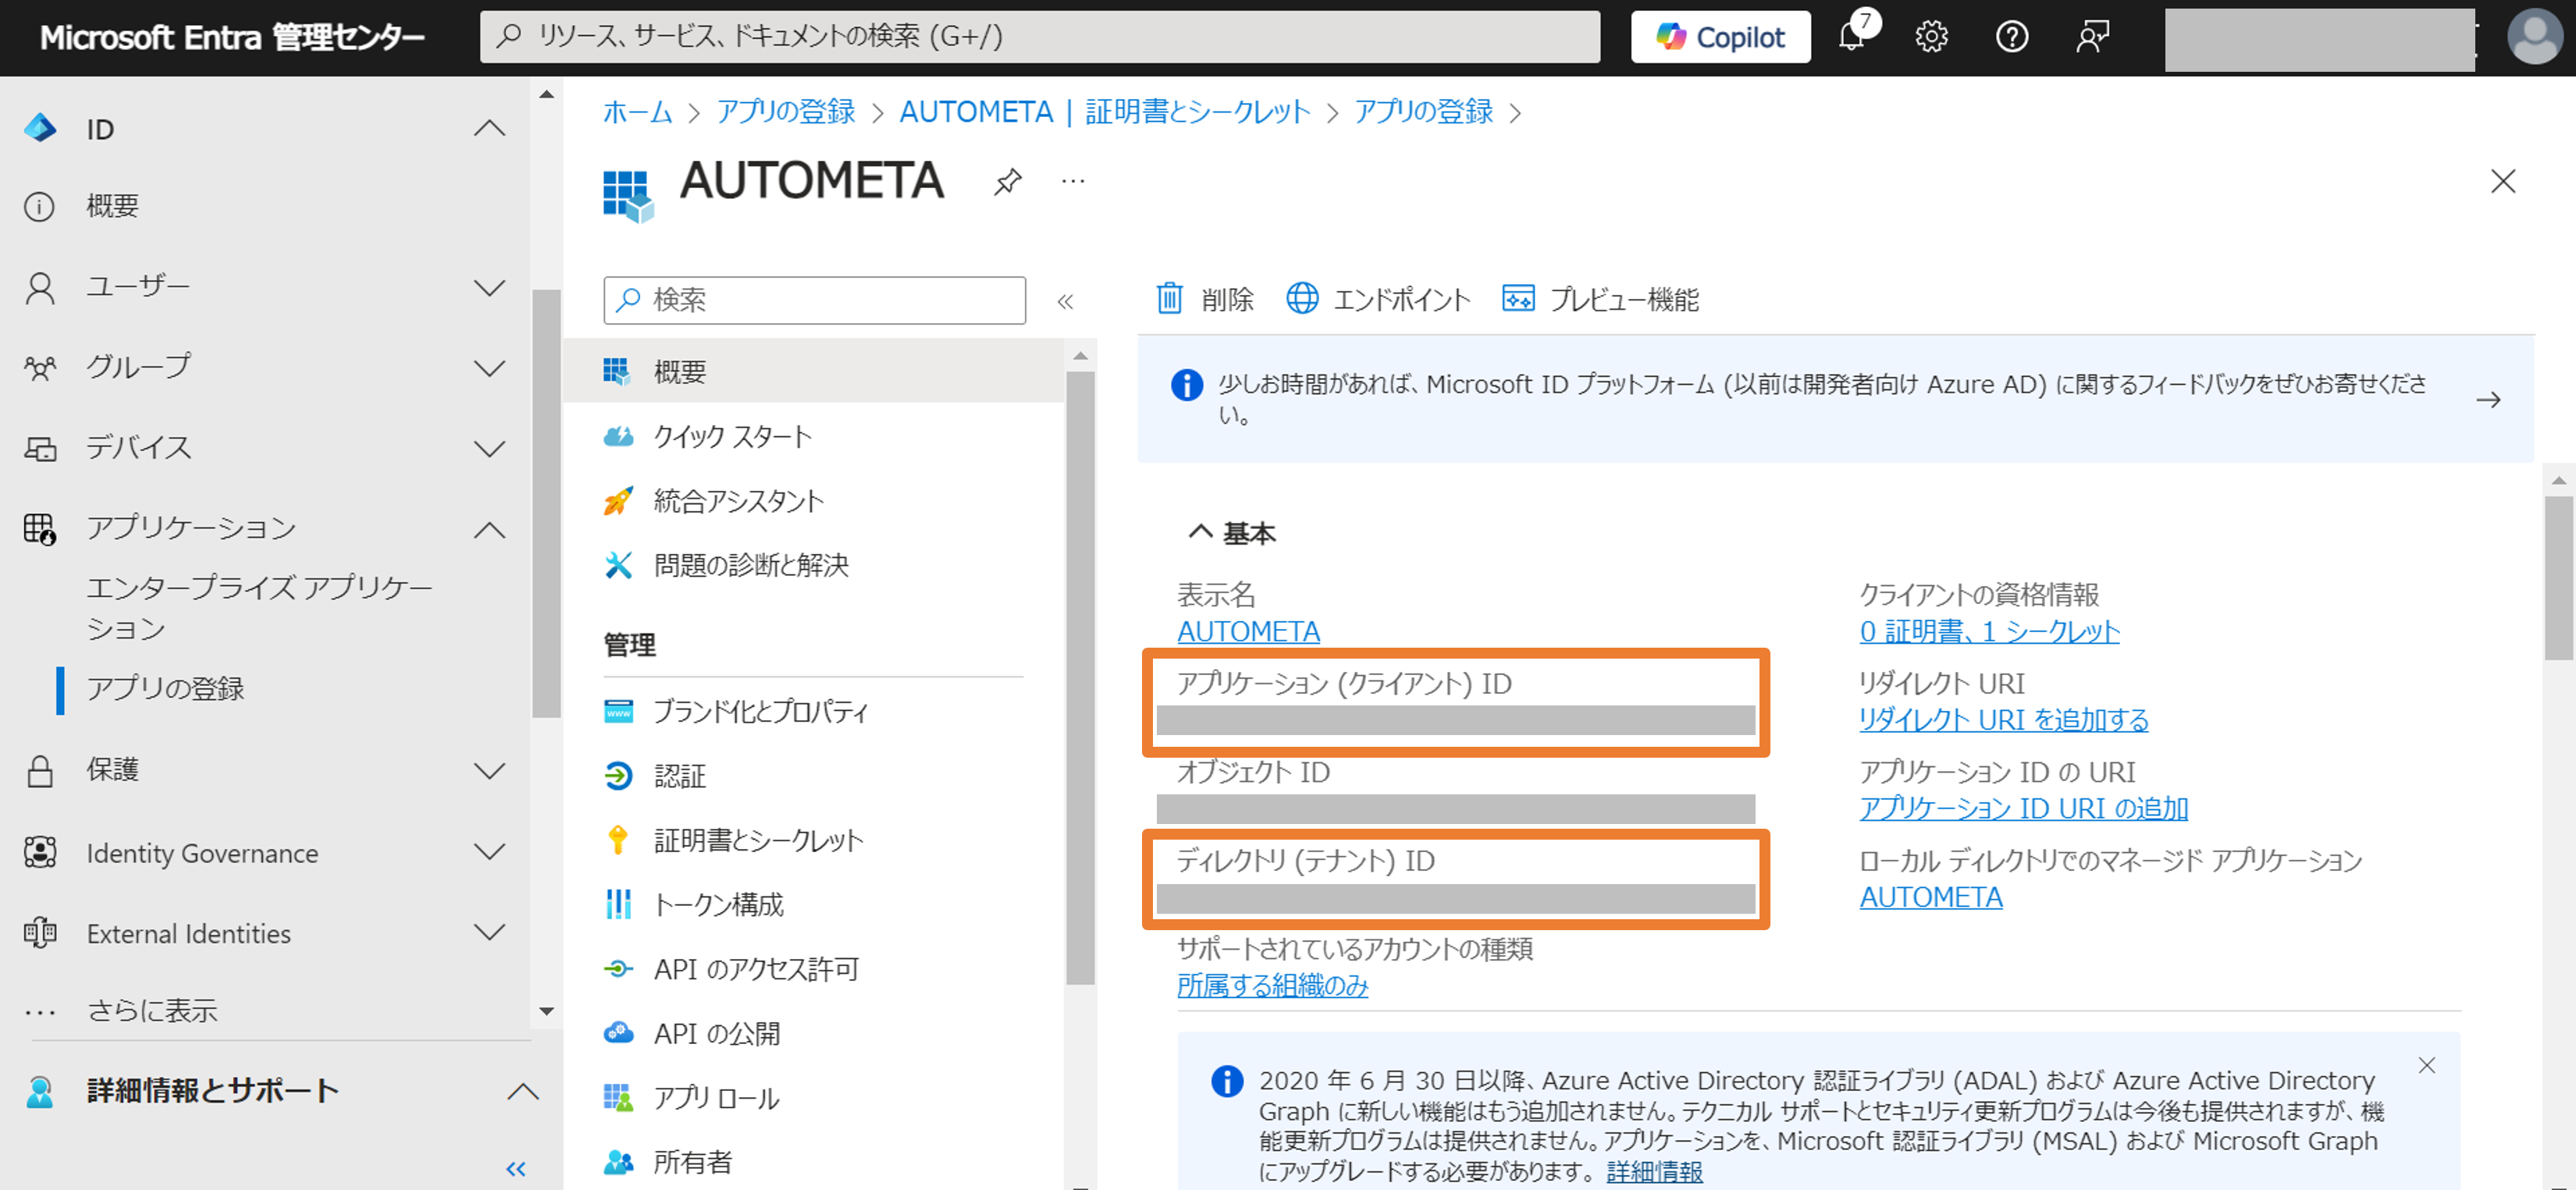Collapse left sidebar with double chevron

[516, 1168]
